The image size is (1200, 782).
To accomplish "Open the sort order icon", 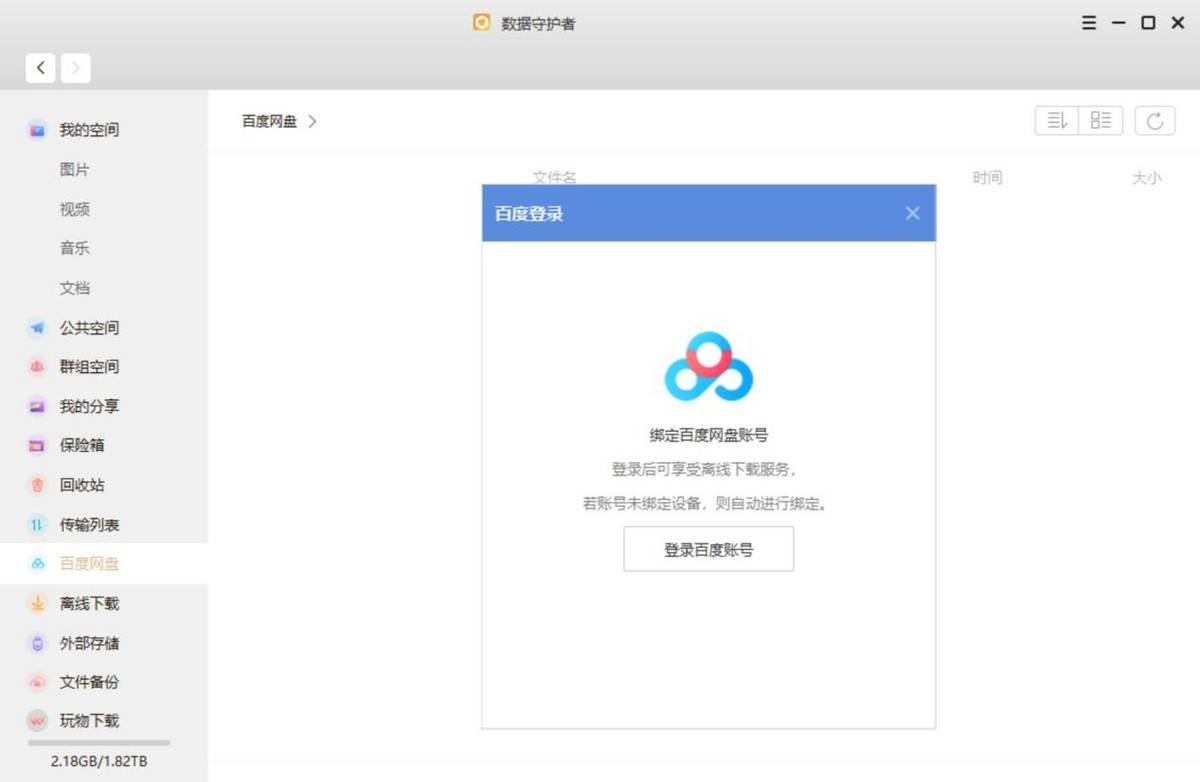I will [1057, 121].
